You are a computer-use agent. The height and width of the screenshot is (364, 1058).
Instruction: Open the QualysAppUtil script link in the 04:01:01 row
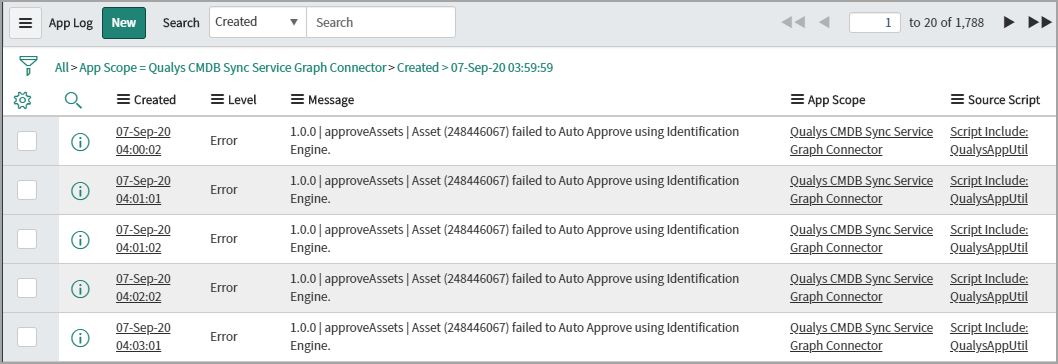(x=989, y=190)
